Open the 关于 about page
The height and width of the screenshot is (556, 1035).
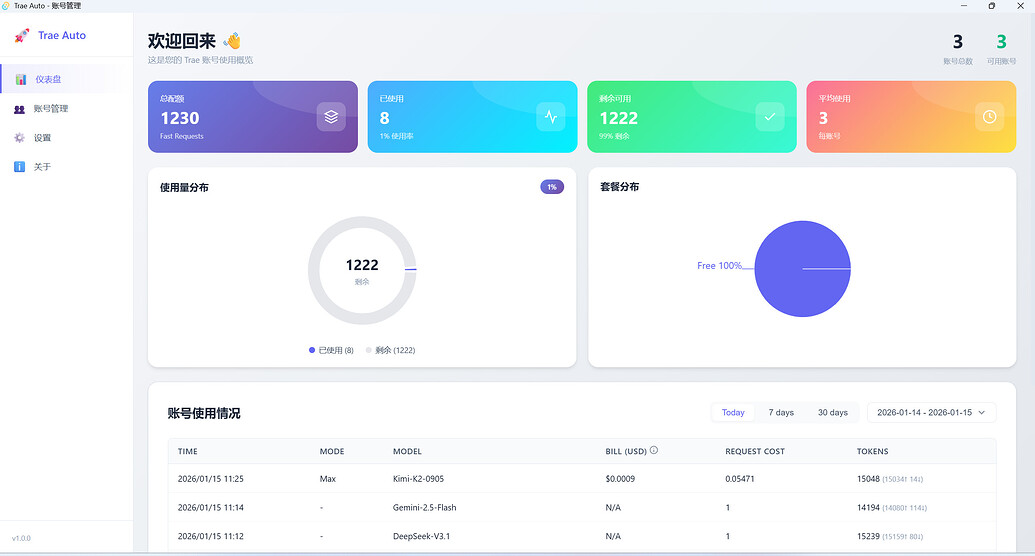pos(66,167)
